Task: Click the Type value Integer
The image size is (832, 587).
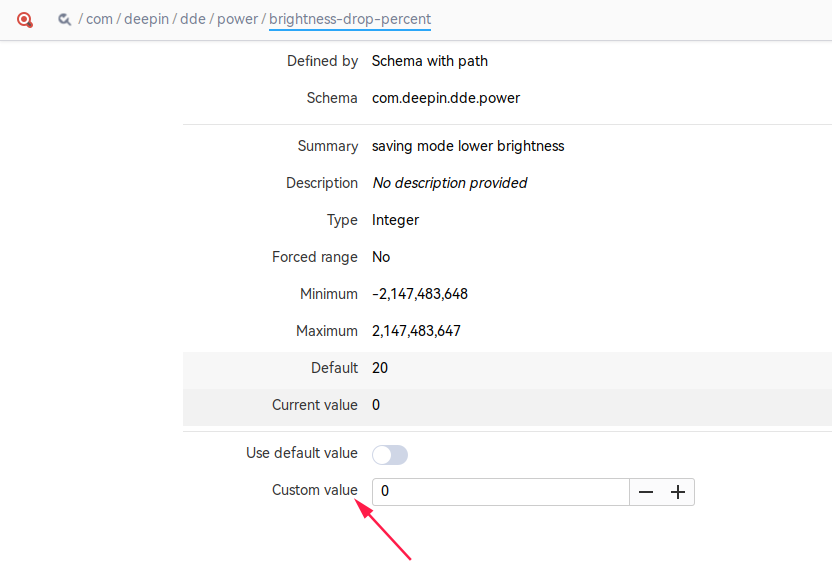Action: point(395,220)
